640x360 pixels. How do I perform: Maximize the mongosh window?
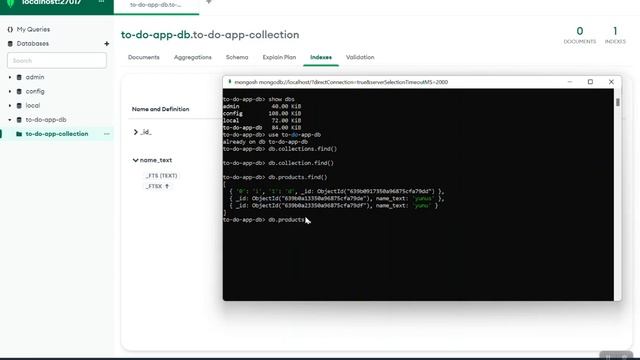[x=590, y=82]
